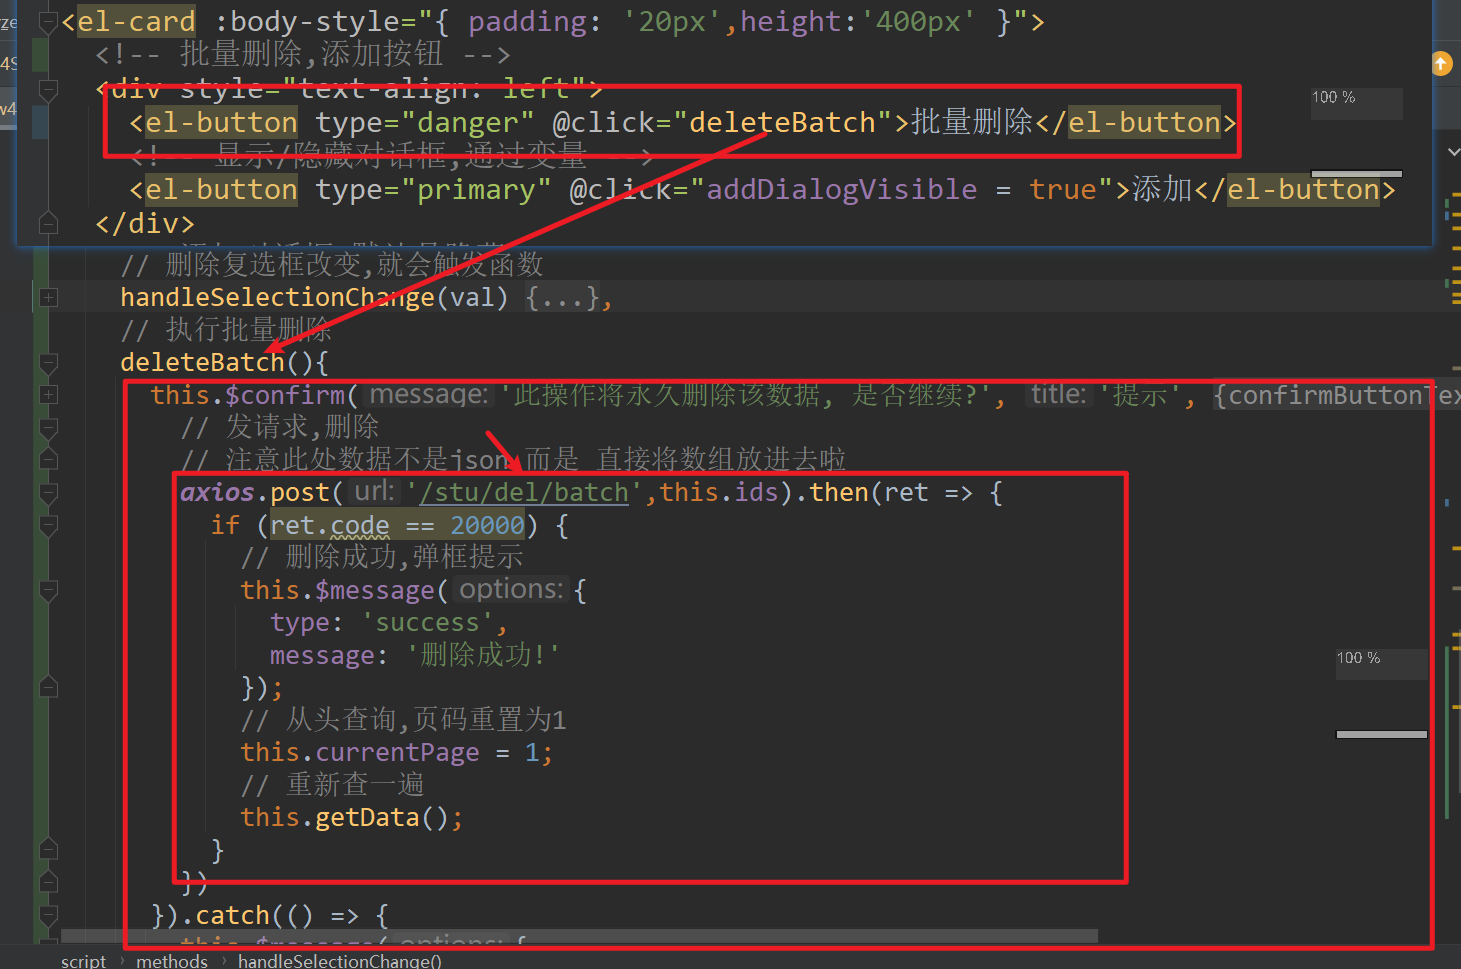This screenshot has width=1461, height=969.
Task: Click the upper 100 % zoom label
Action: click(x=1334, y=97)
